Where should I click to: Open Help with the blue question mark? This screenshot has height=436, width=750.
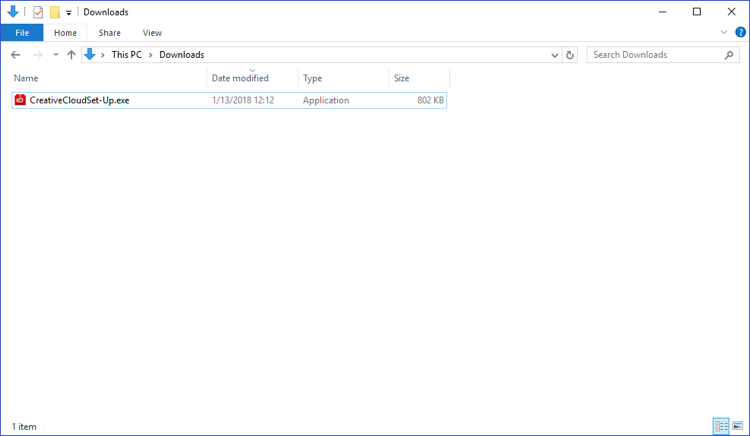point(741,32)
